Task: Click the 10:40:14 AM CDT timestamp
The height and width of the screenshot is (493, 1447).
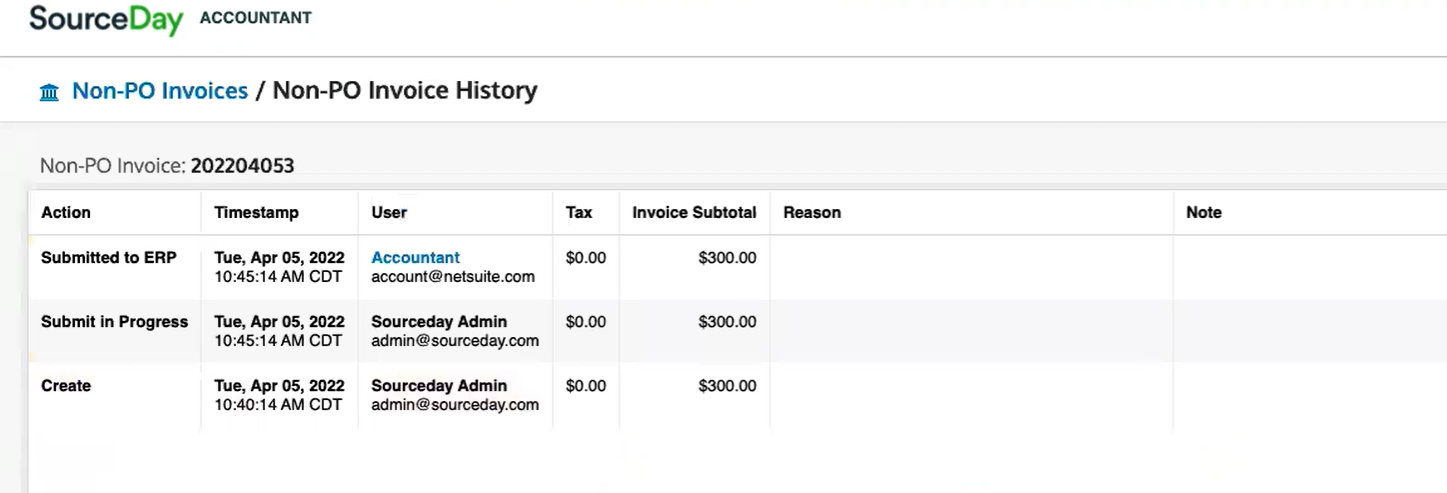Action: 278,405
